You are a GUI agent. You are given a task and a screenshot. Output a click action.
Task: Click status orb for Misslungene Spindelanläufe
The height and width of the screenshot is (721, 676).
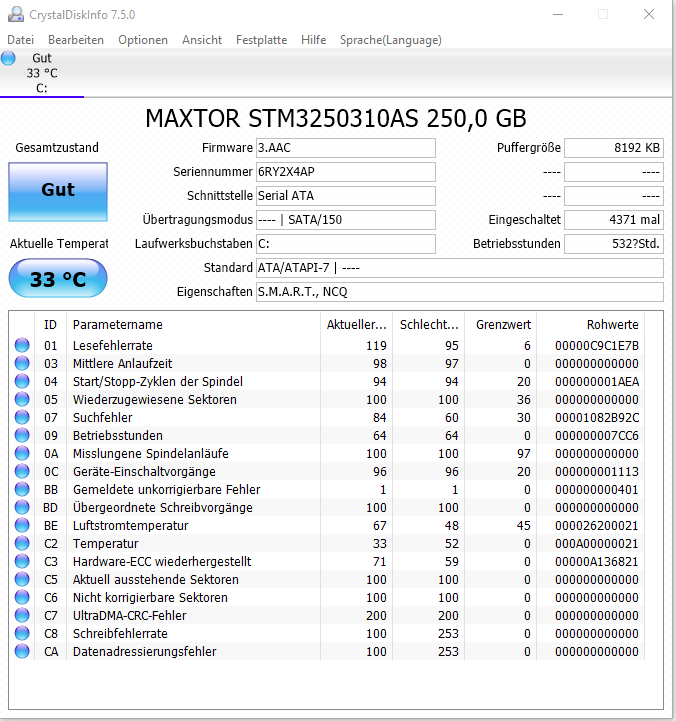click(22, 453)
